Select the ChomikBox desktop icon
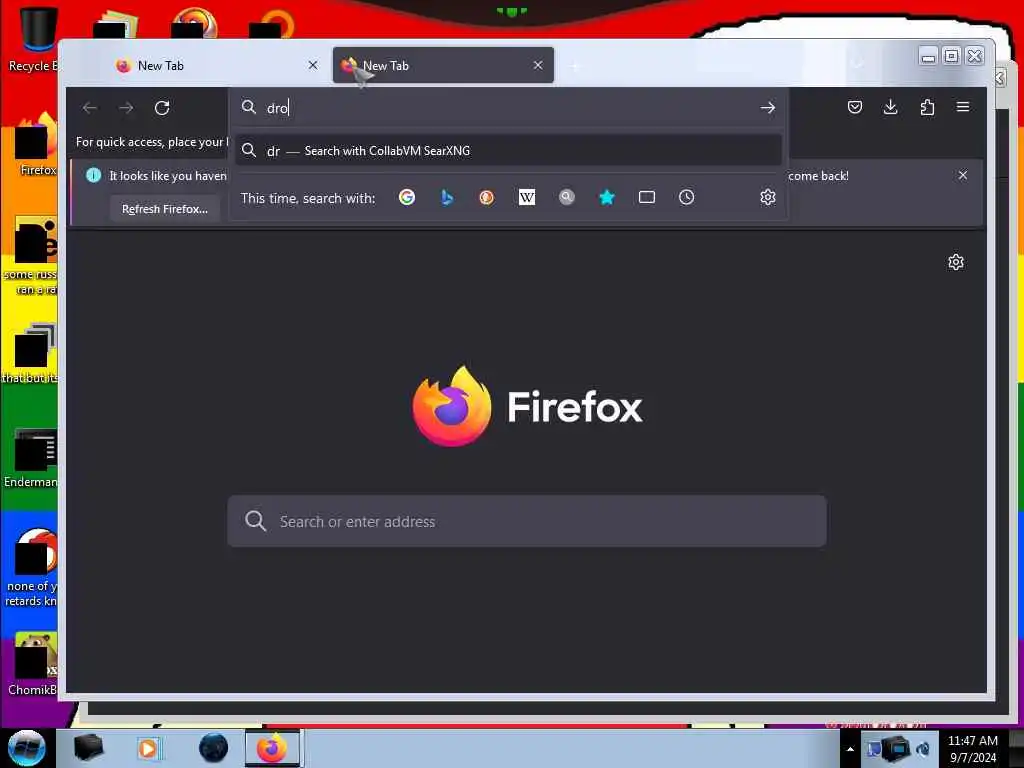 click(33, 665)
